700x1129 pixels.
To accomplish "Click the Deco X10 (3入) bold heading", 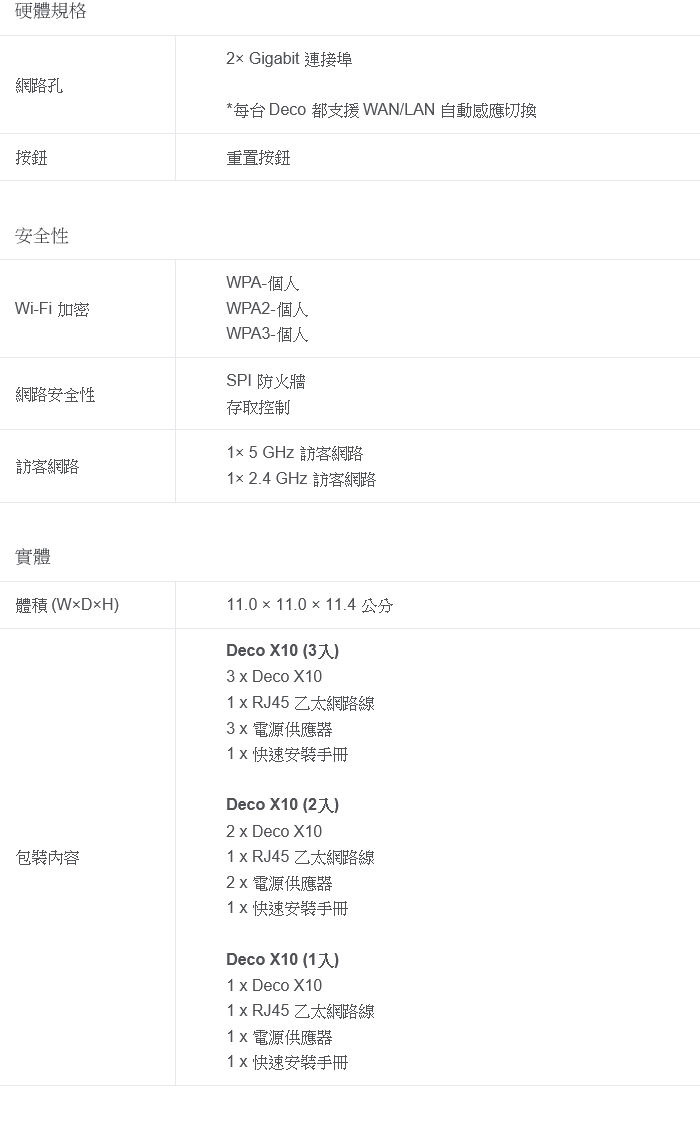I will pyautogui.click(x=282, y=651).
